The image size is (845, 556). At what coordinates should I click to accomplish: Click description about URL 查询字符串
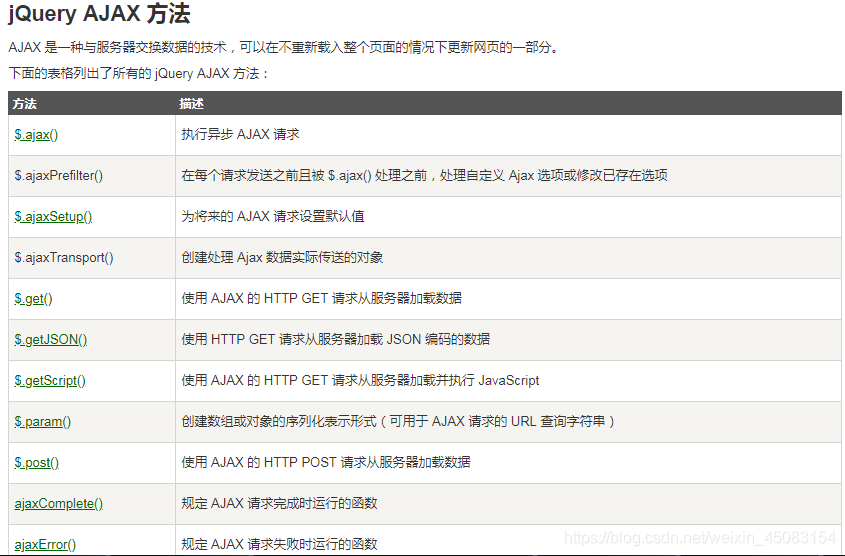(x=398, y=421)
